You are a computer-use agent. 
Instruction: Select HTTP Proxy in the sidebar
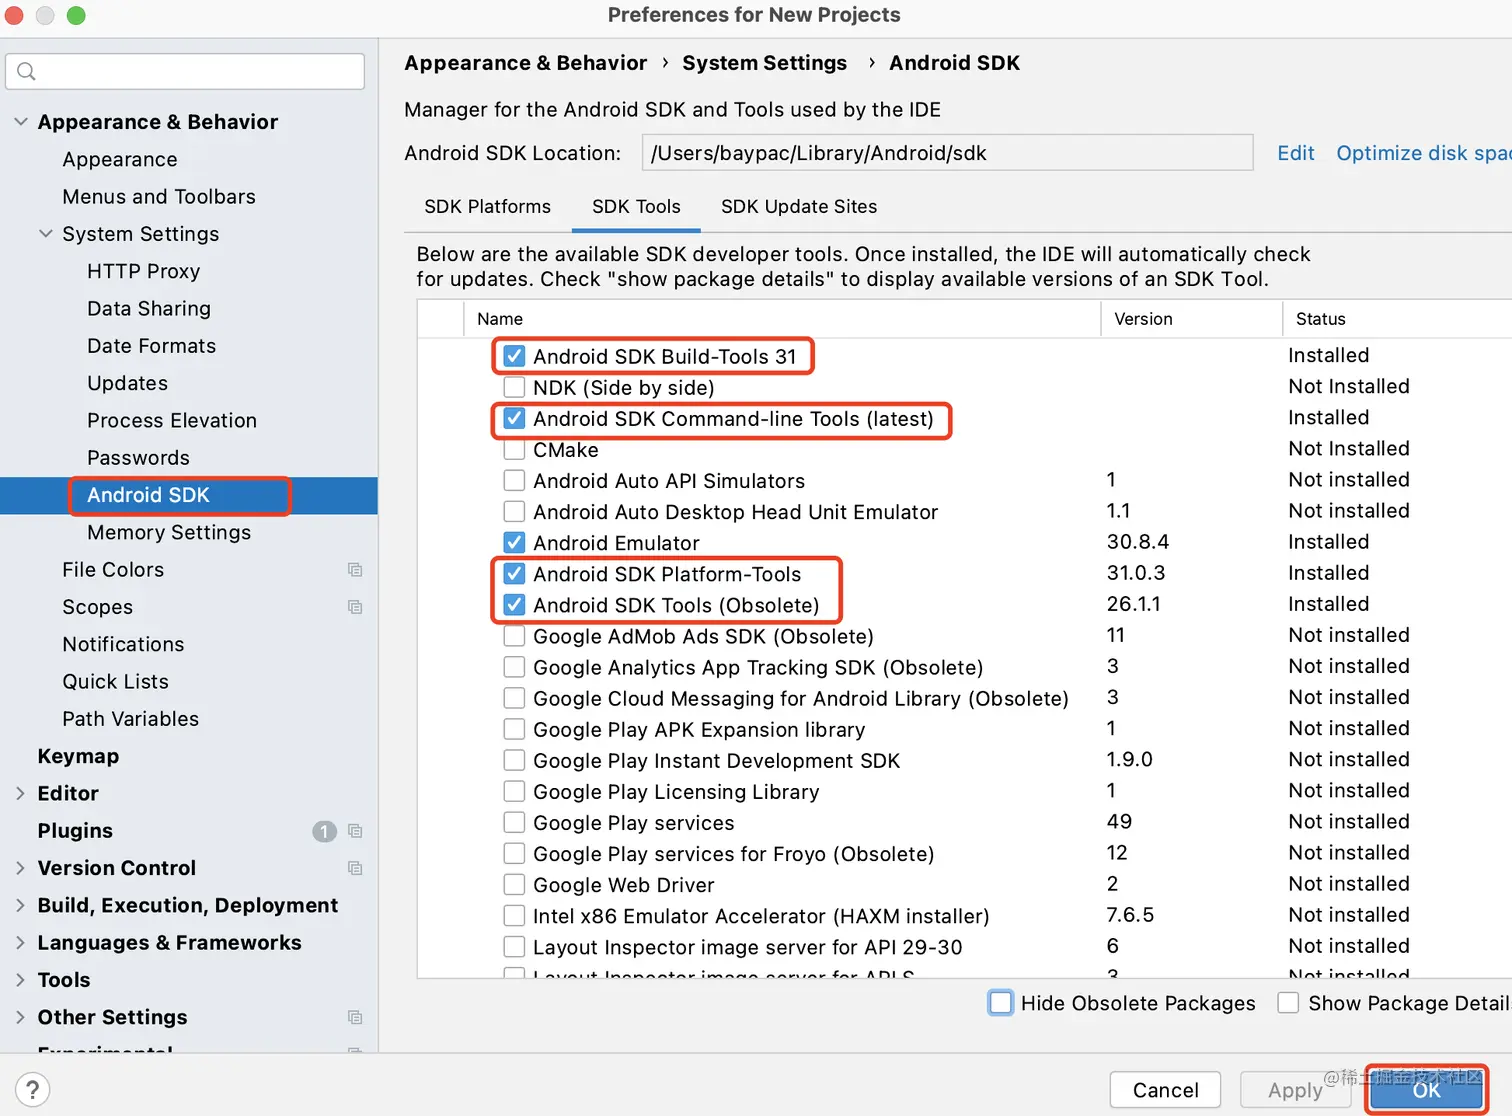coord(144,271)
